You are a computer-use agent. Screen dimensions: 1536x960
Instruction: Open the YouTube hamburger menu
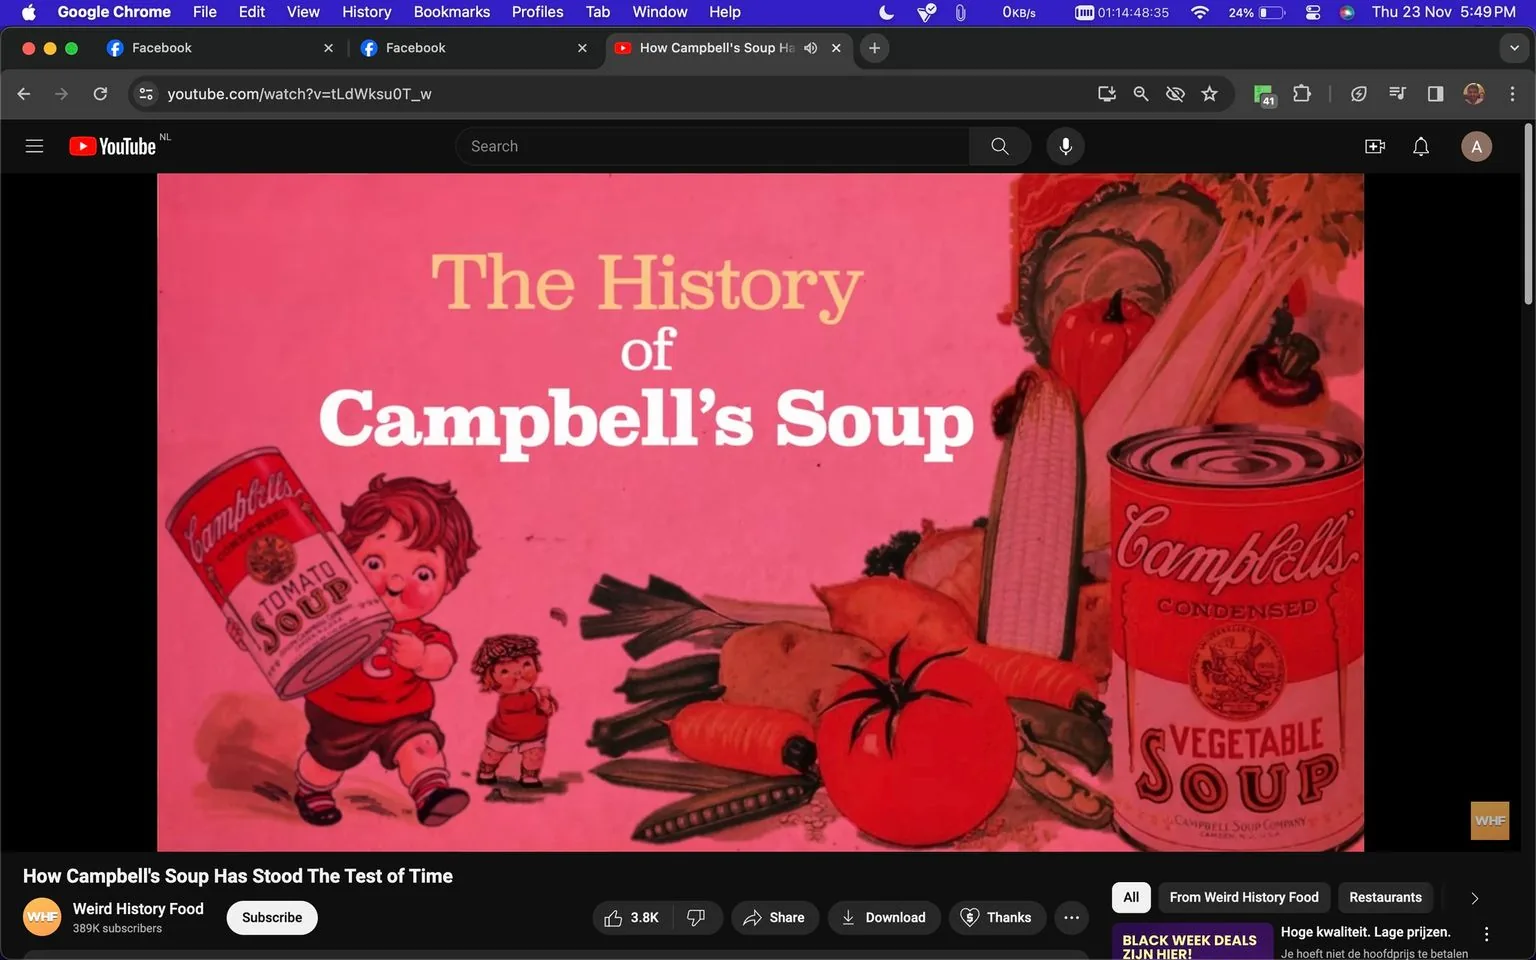[x=33, y=145]
